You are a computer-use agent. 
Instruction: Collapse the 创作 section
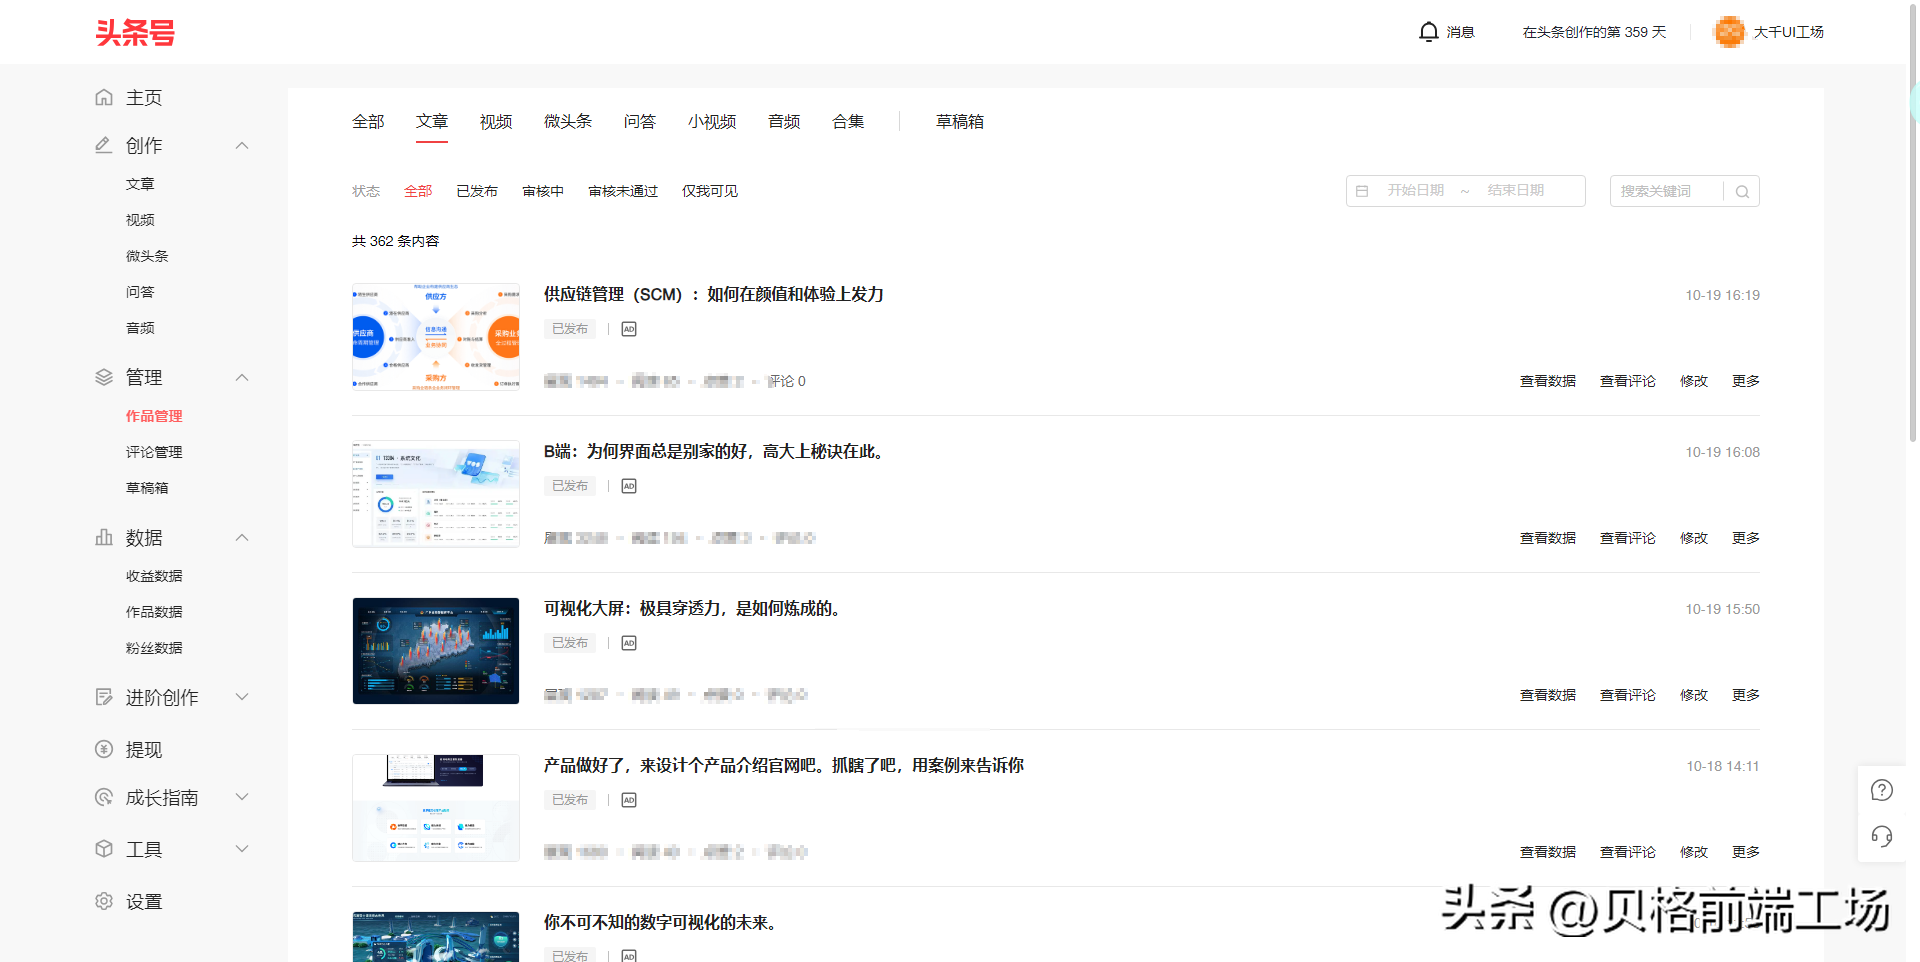pos(242,146)
